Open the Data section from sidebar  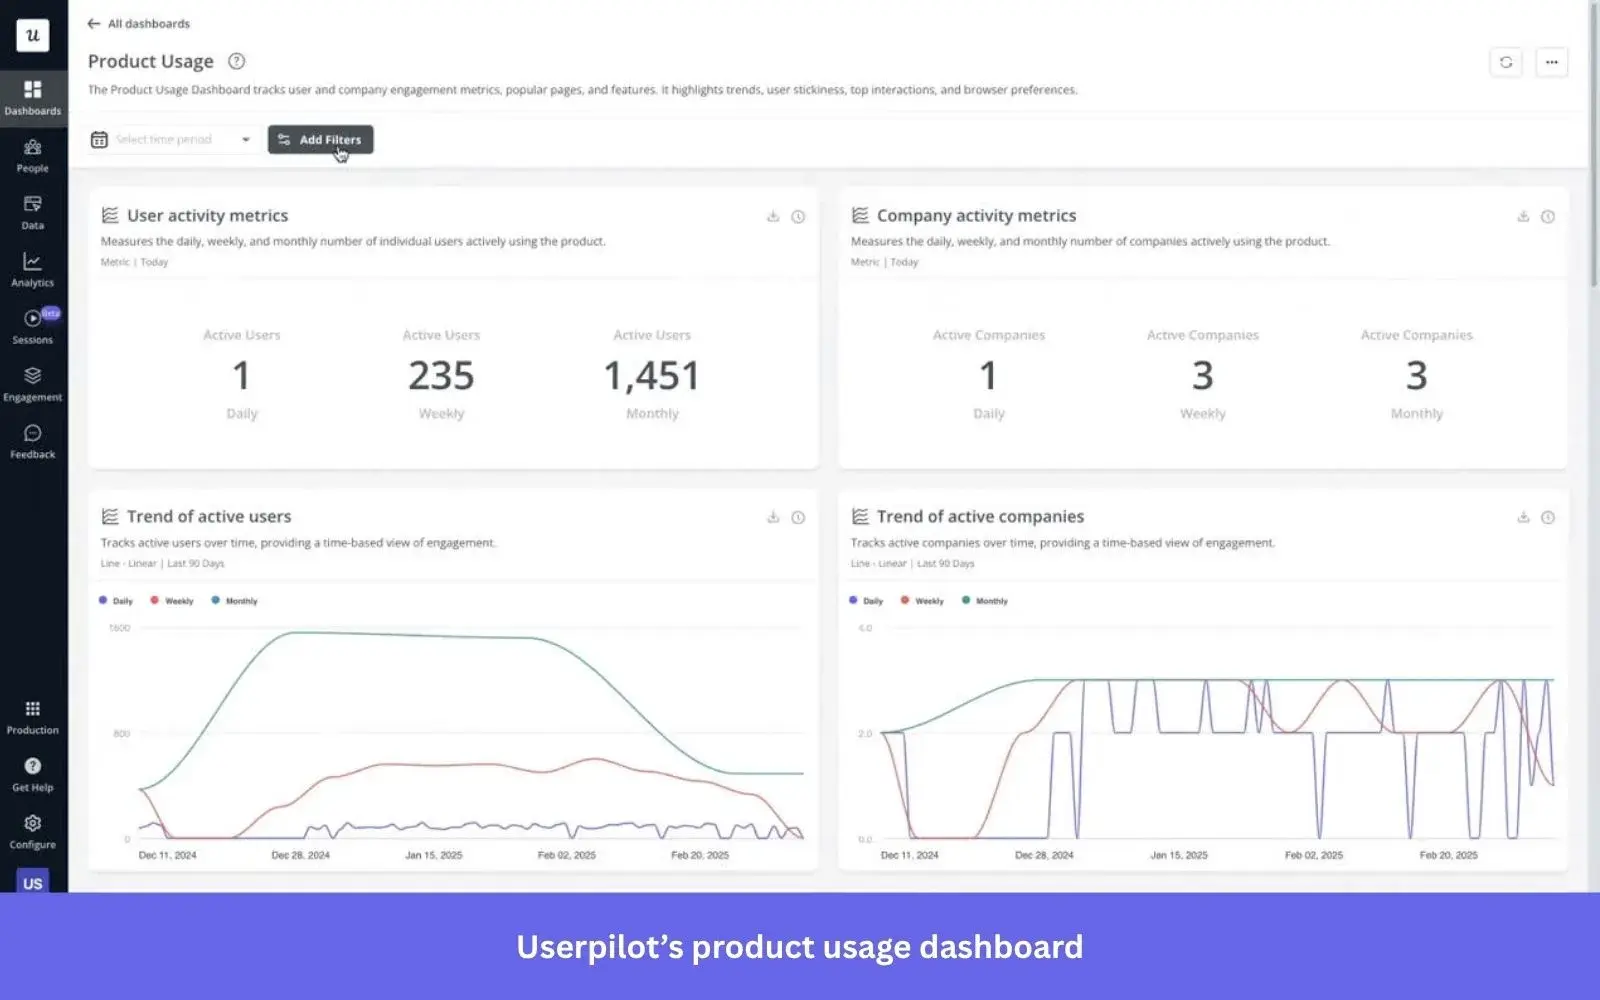click(x=33, y=211)
